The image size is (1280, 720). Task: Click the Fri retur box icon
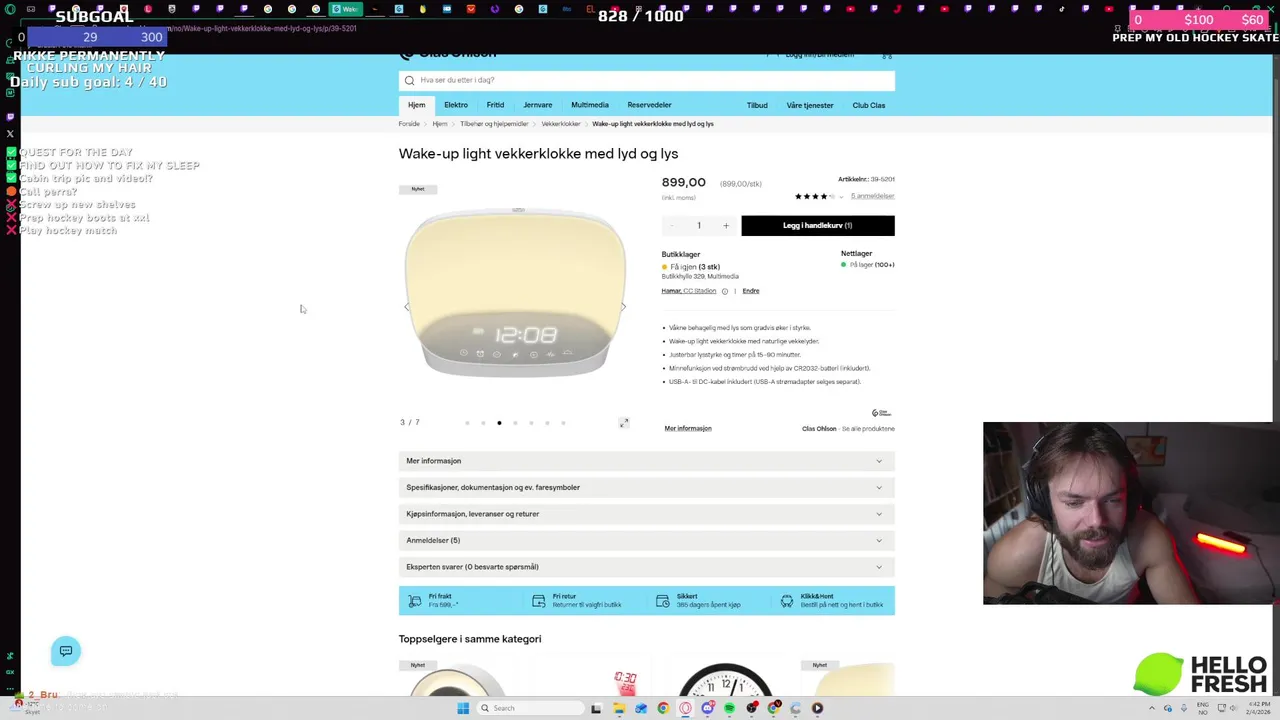tap(539, 601)
